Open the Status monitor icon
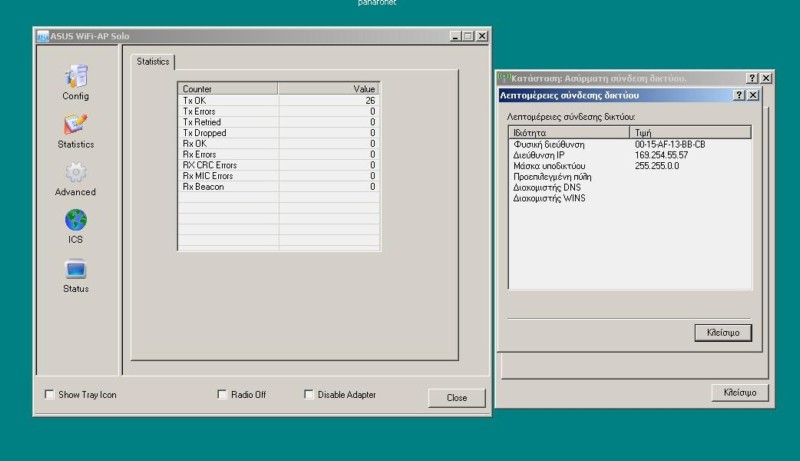This screenshot has height=461, width=800. (76, 269)
